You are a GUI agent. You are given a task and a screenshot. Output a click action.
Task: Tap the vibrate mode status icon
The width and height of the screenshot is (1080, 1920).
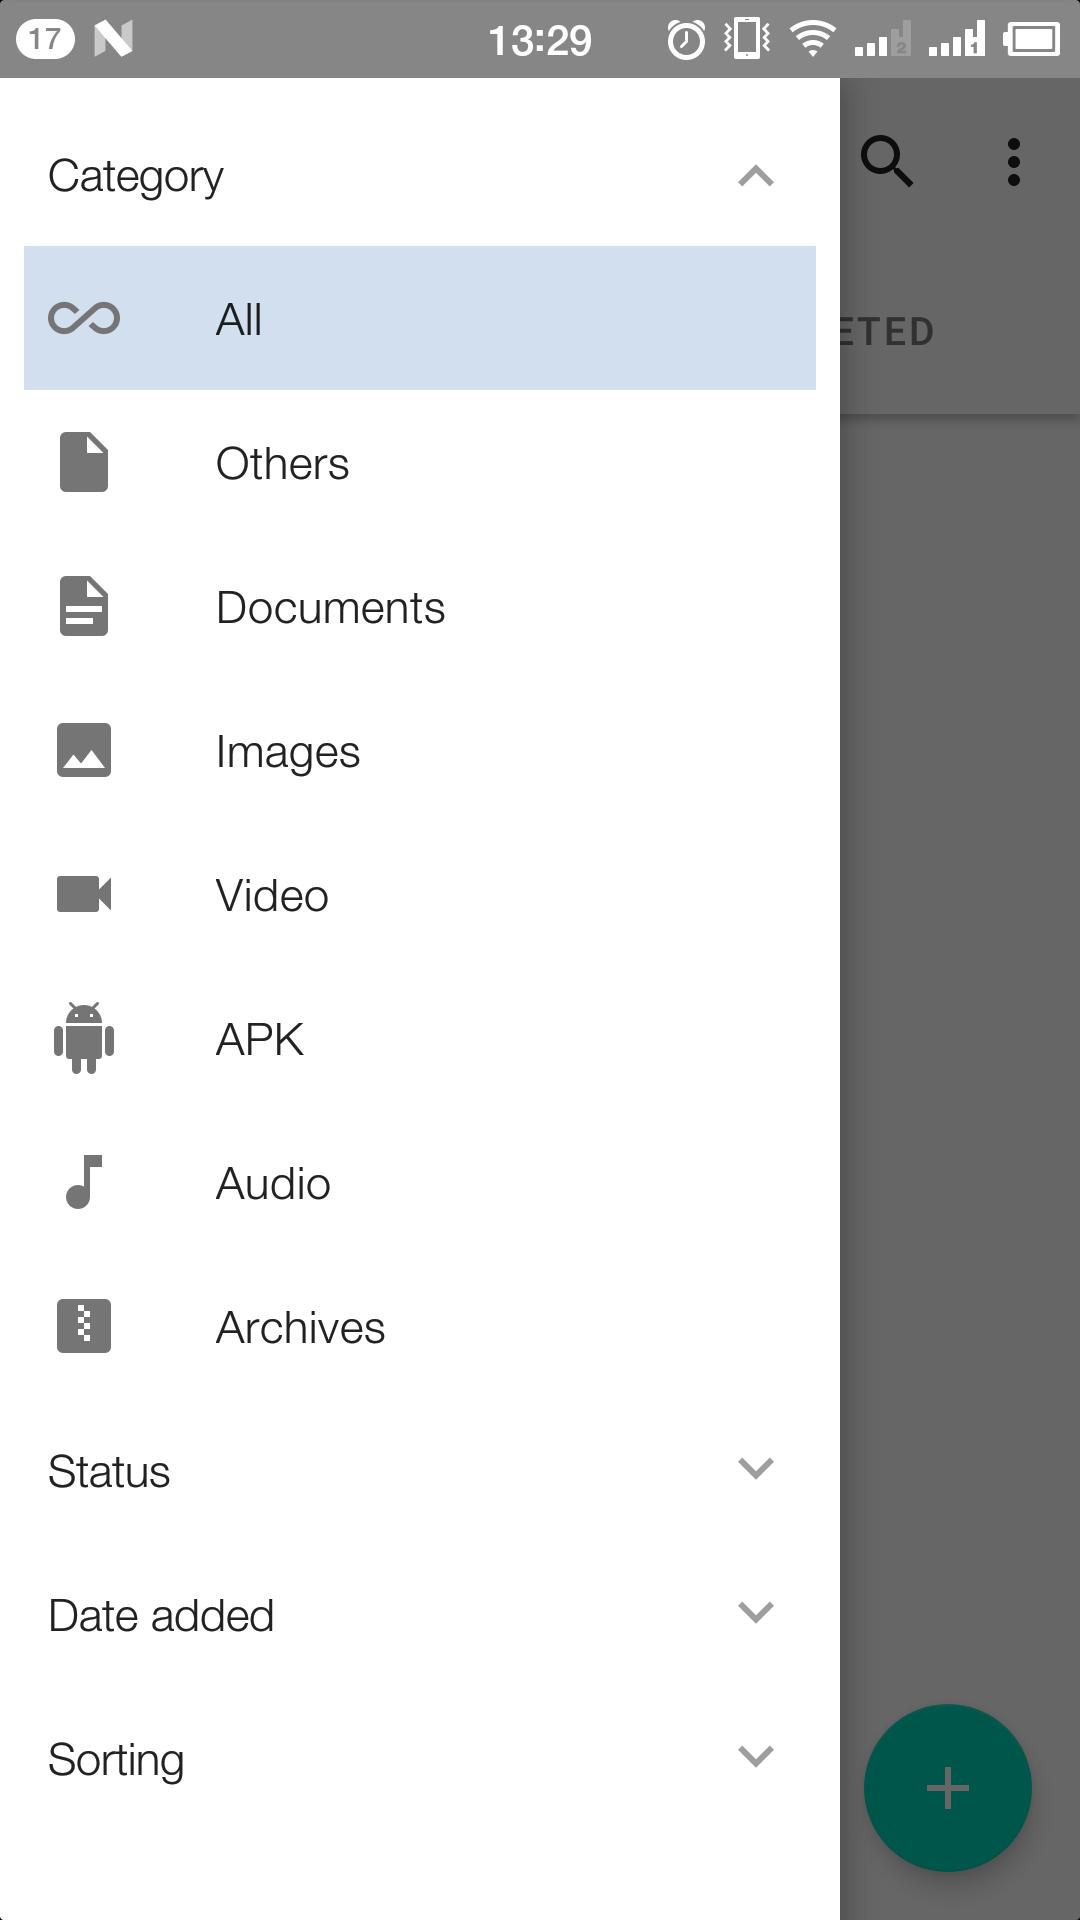click(748, 39)
